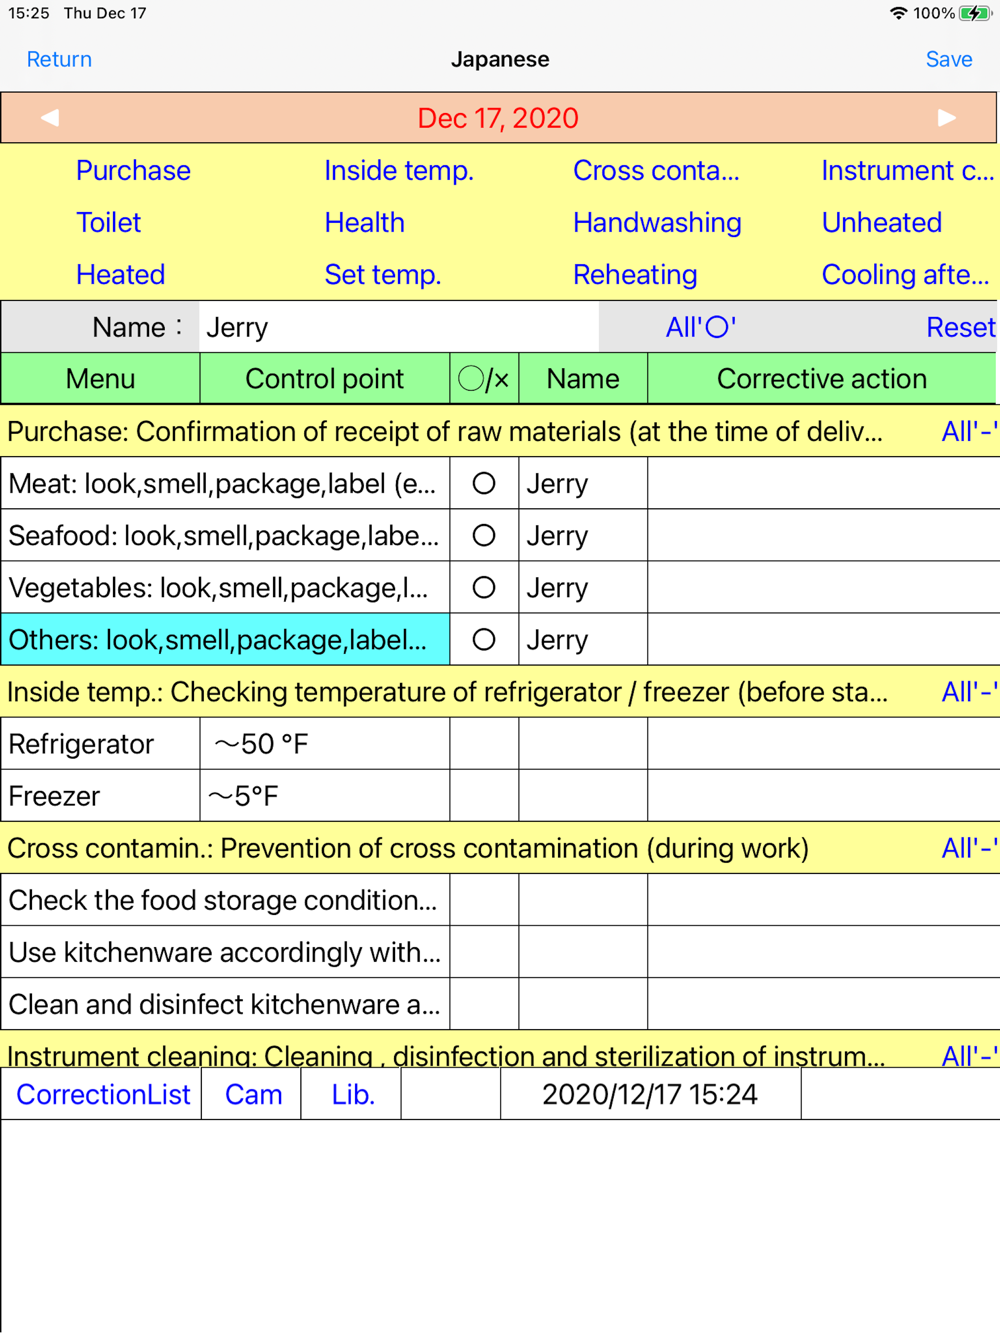Viewport: 1000px width, 1334px height.
Task: Select Use kitchenware accordingly row
Action: tap(225, 952)
